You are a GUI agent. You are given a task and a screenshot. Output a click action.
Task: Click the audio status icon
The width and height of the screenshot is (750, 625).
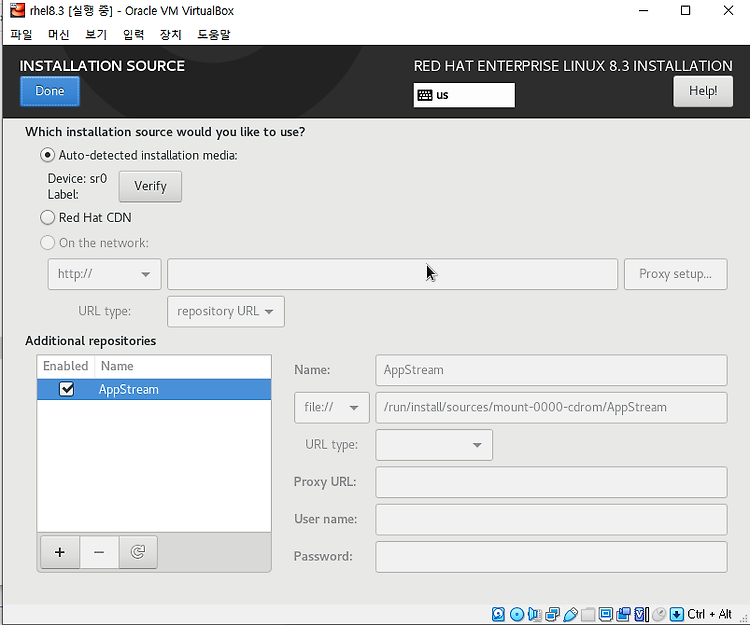click(534, 614)
